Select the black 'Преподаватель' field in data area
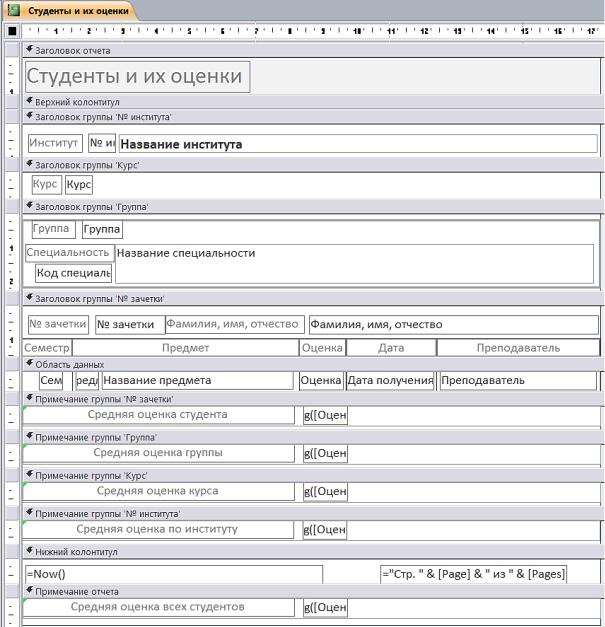Viewport: 605px width, 627px height. pyautogui.click(x=518, y=381)
